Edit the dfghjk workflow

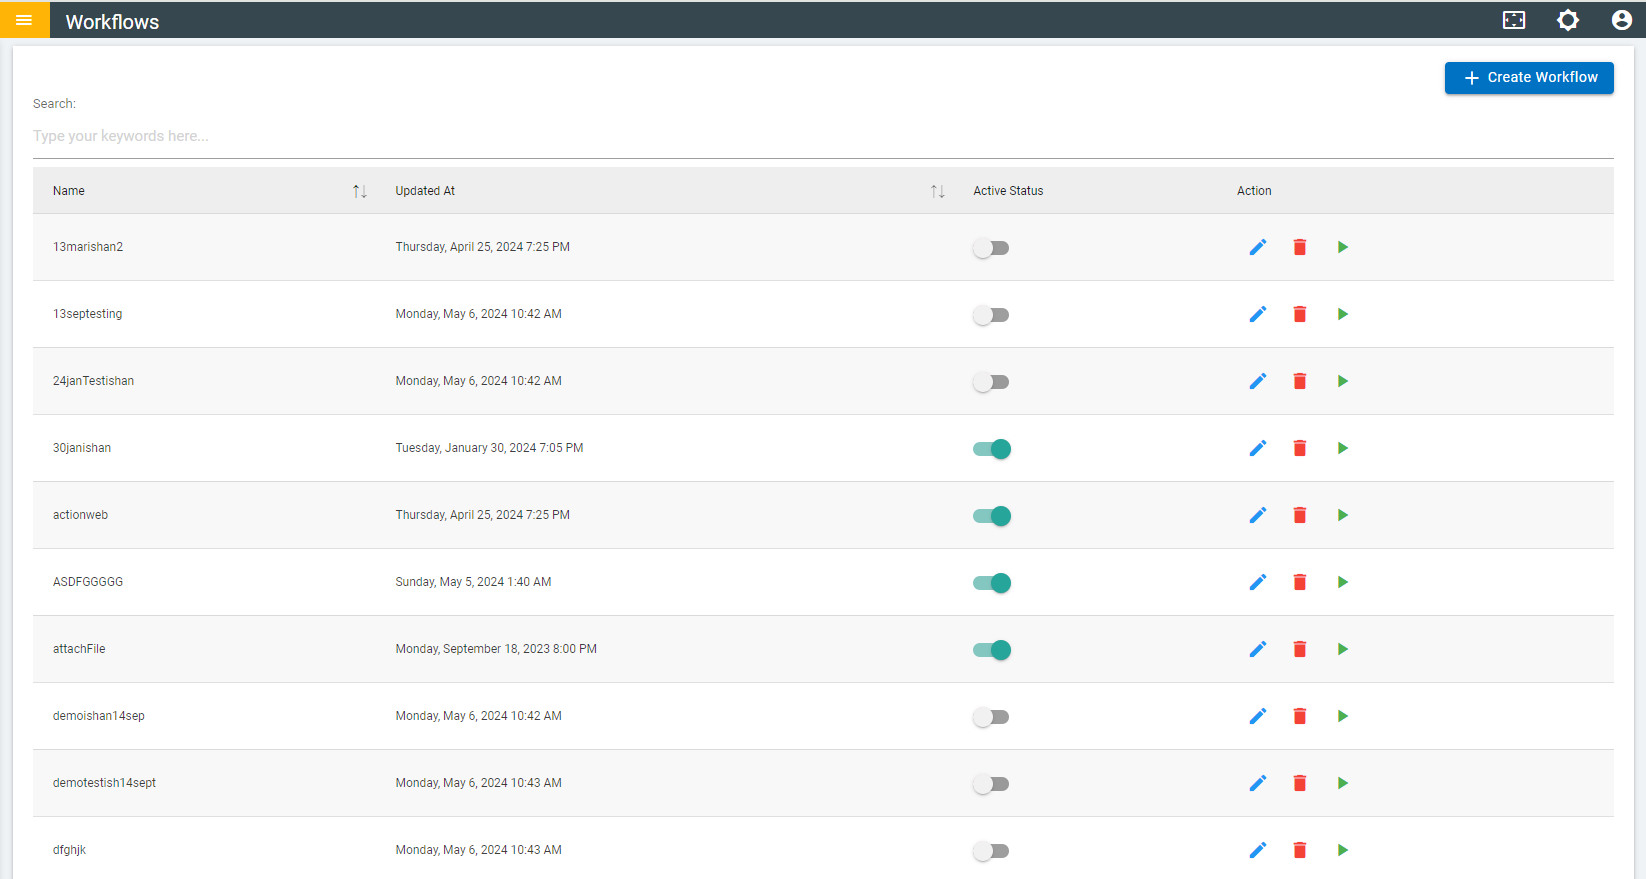tap(1258, 850)
